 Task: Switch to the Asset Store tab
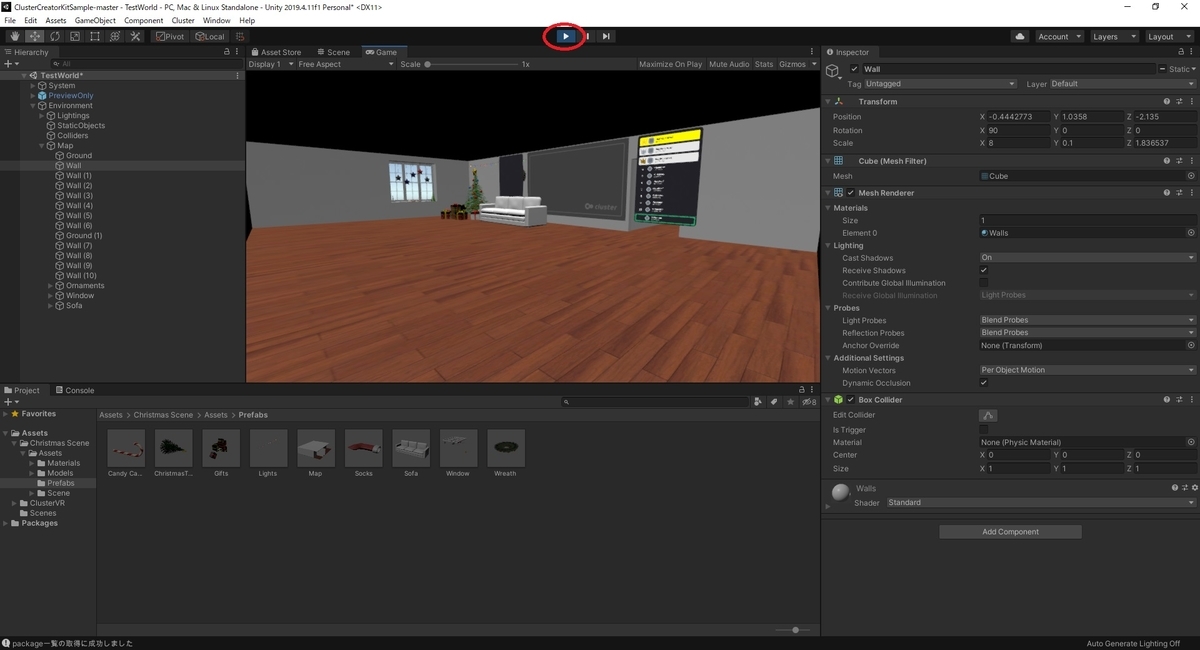276,52
